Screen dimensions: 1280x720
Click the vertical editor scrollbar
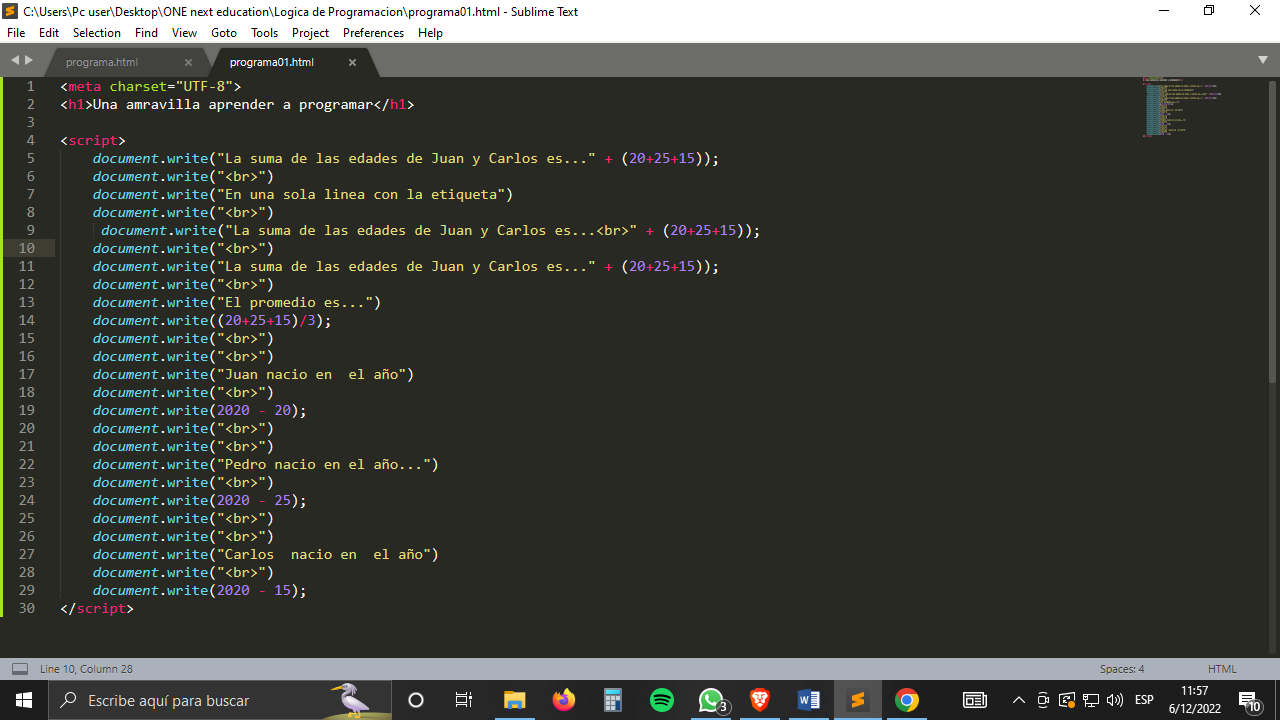coord(1273,232)
